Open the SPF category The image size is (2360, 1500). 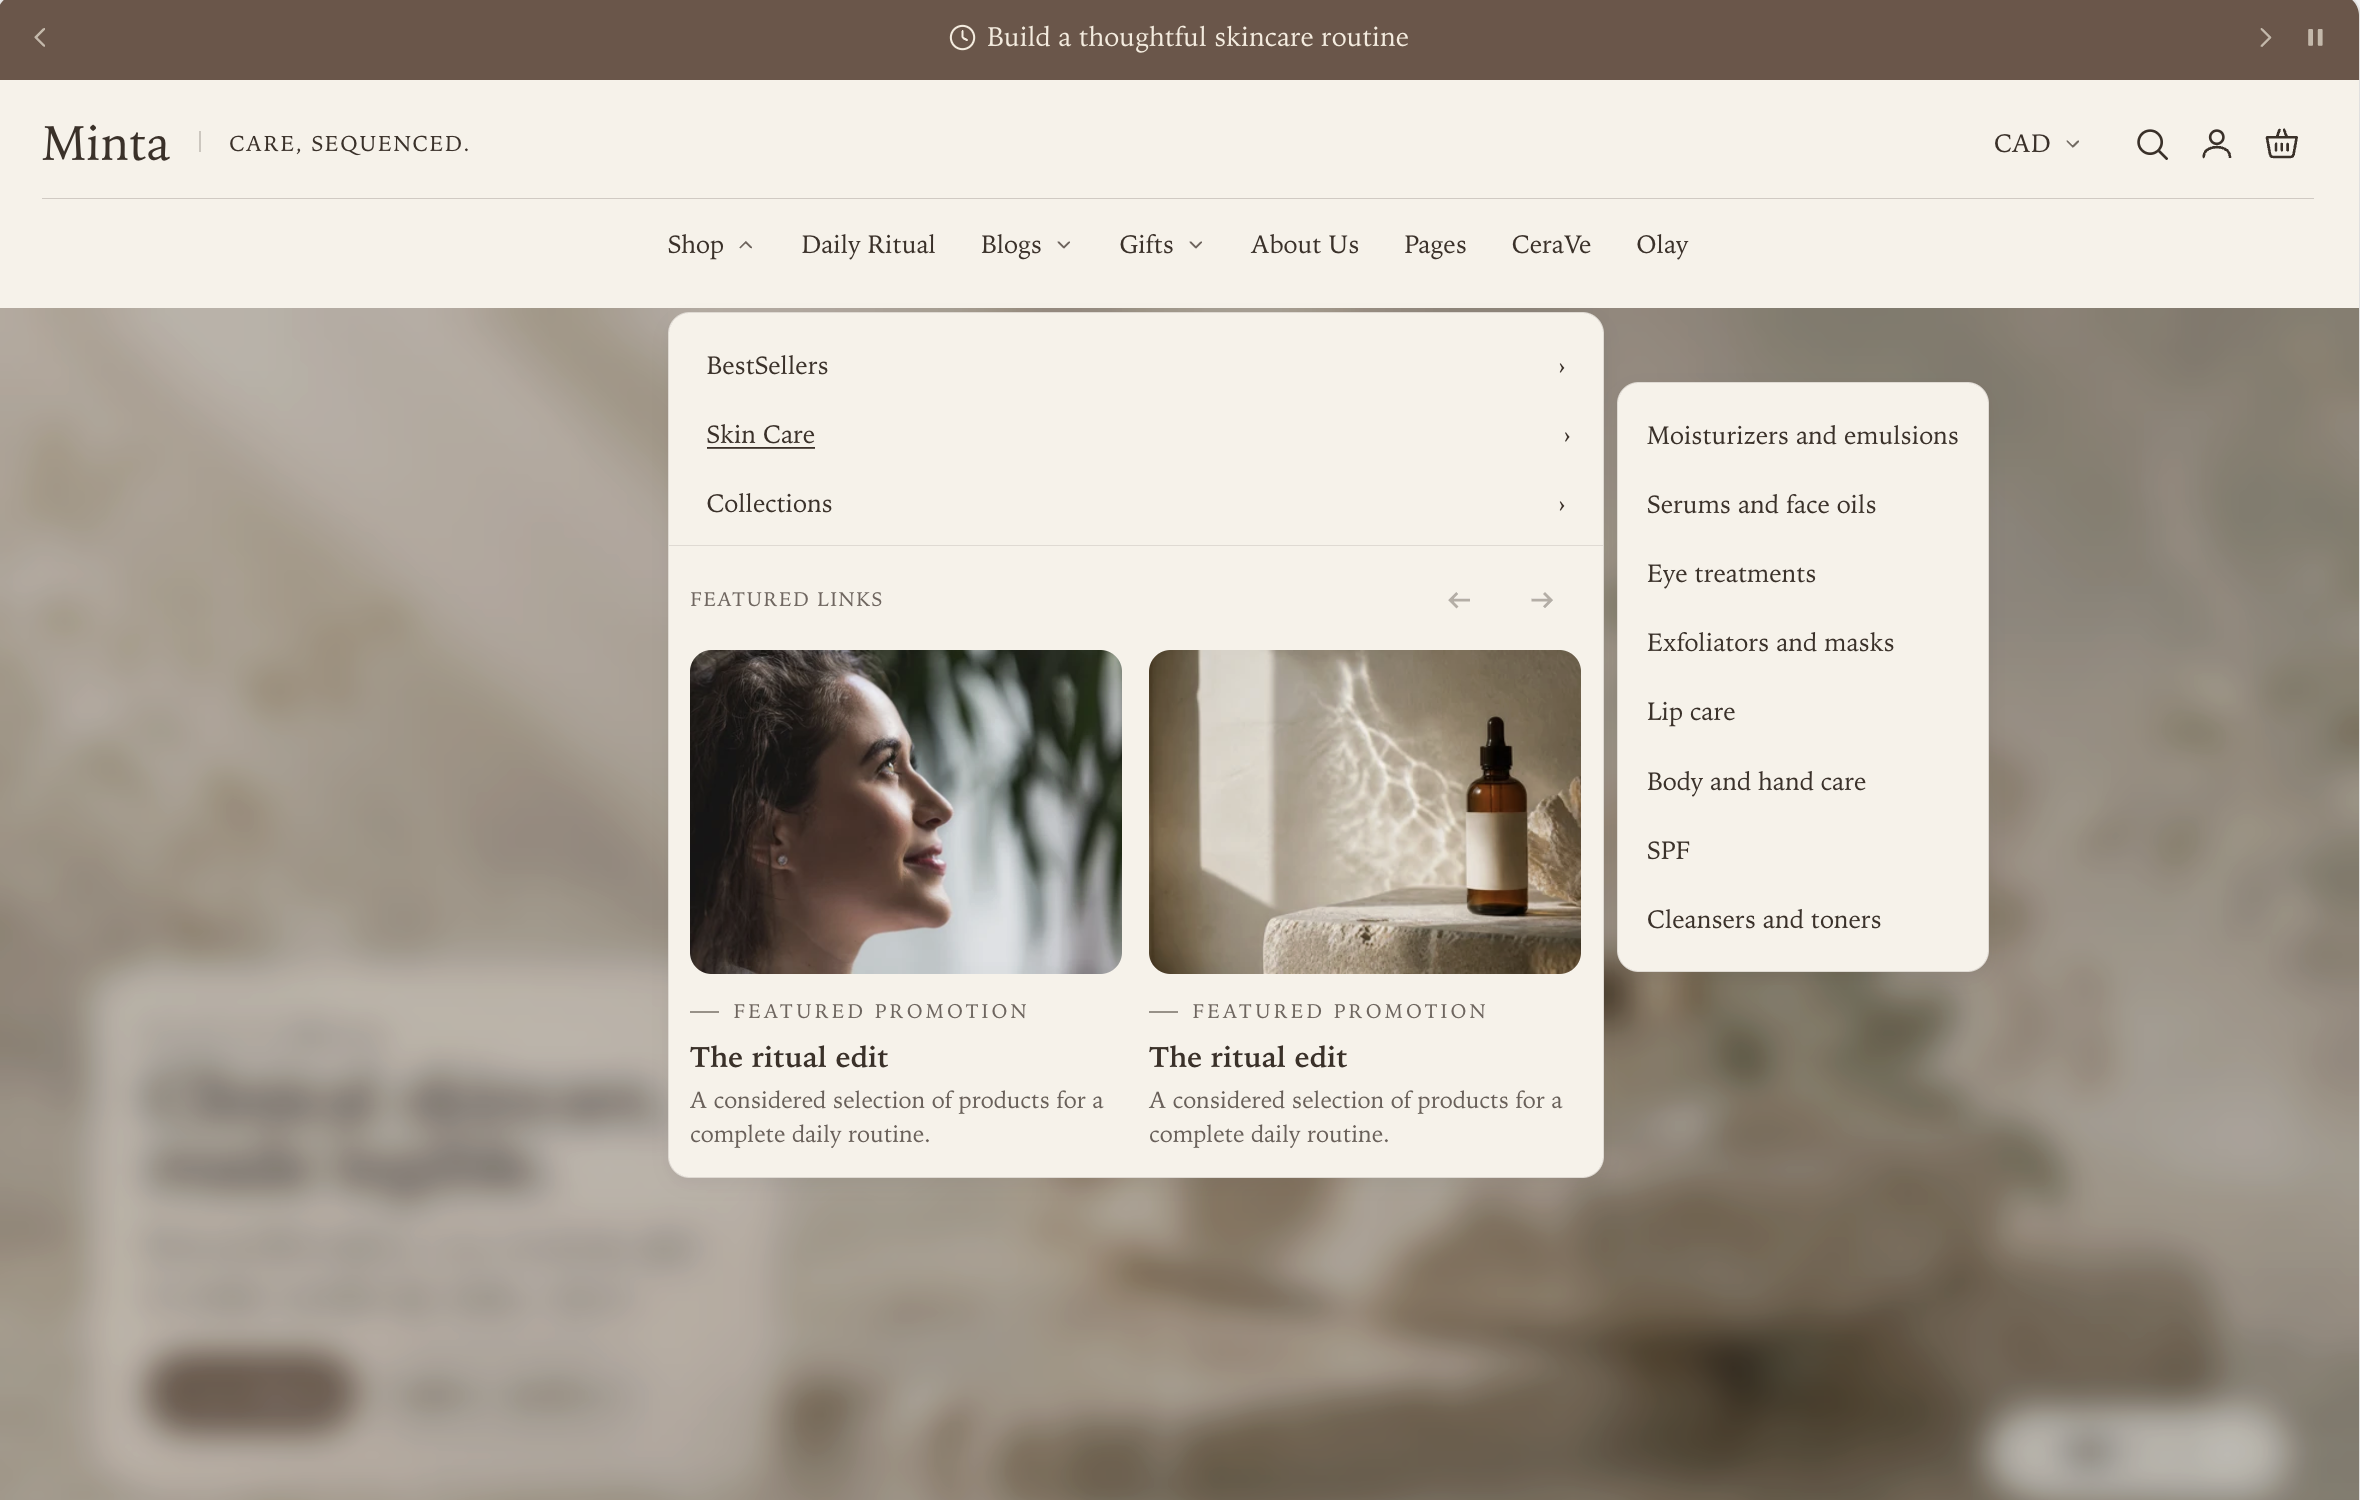1668,851
